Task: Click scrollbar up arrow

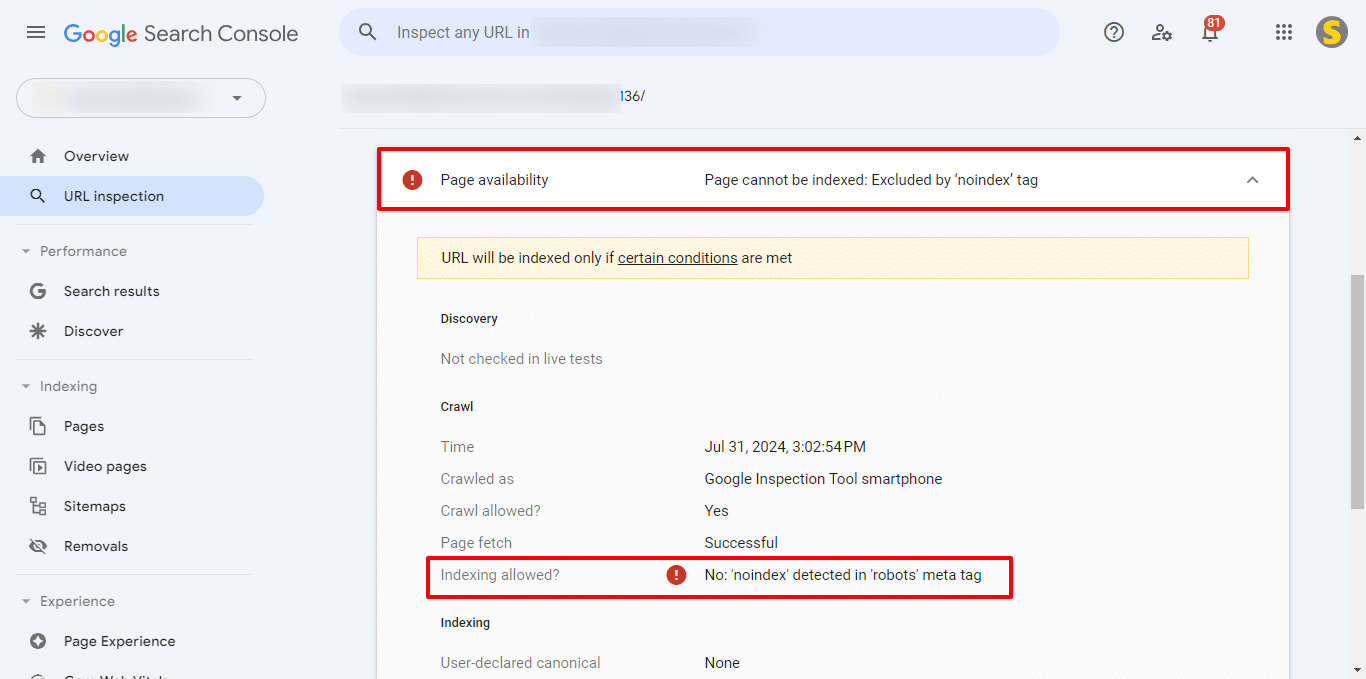Action: [1357, 137]
